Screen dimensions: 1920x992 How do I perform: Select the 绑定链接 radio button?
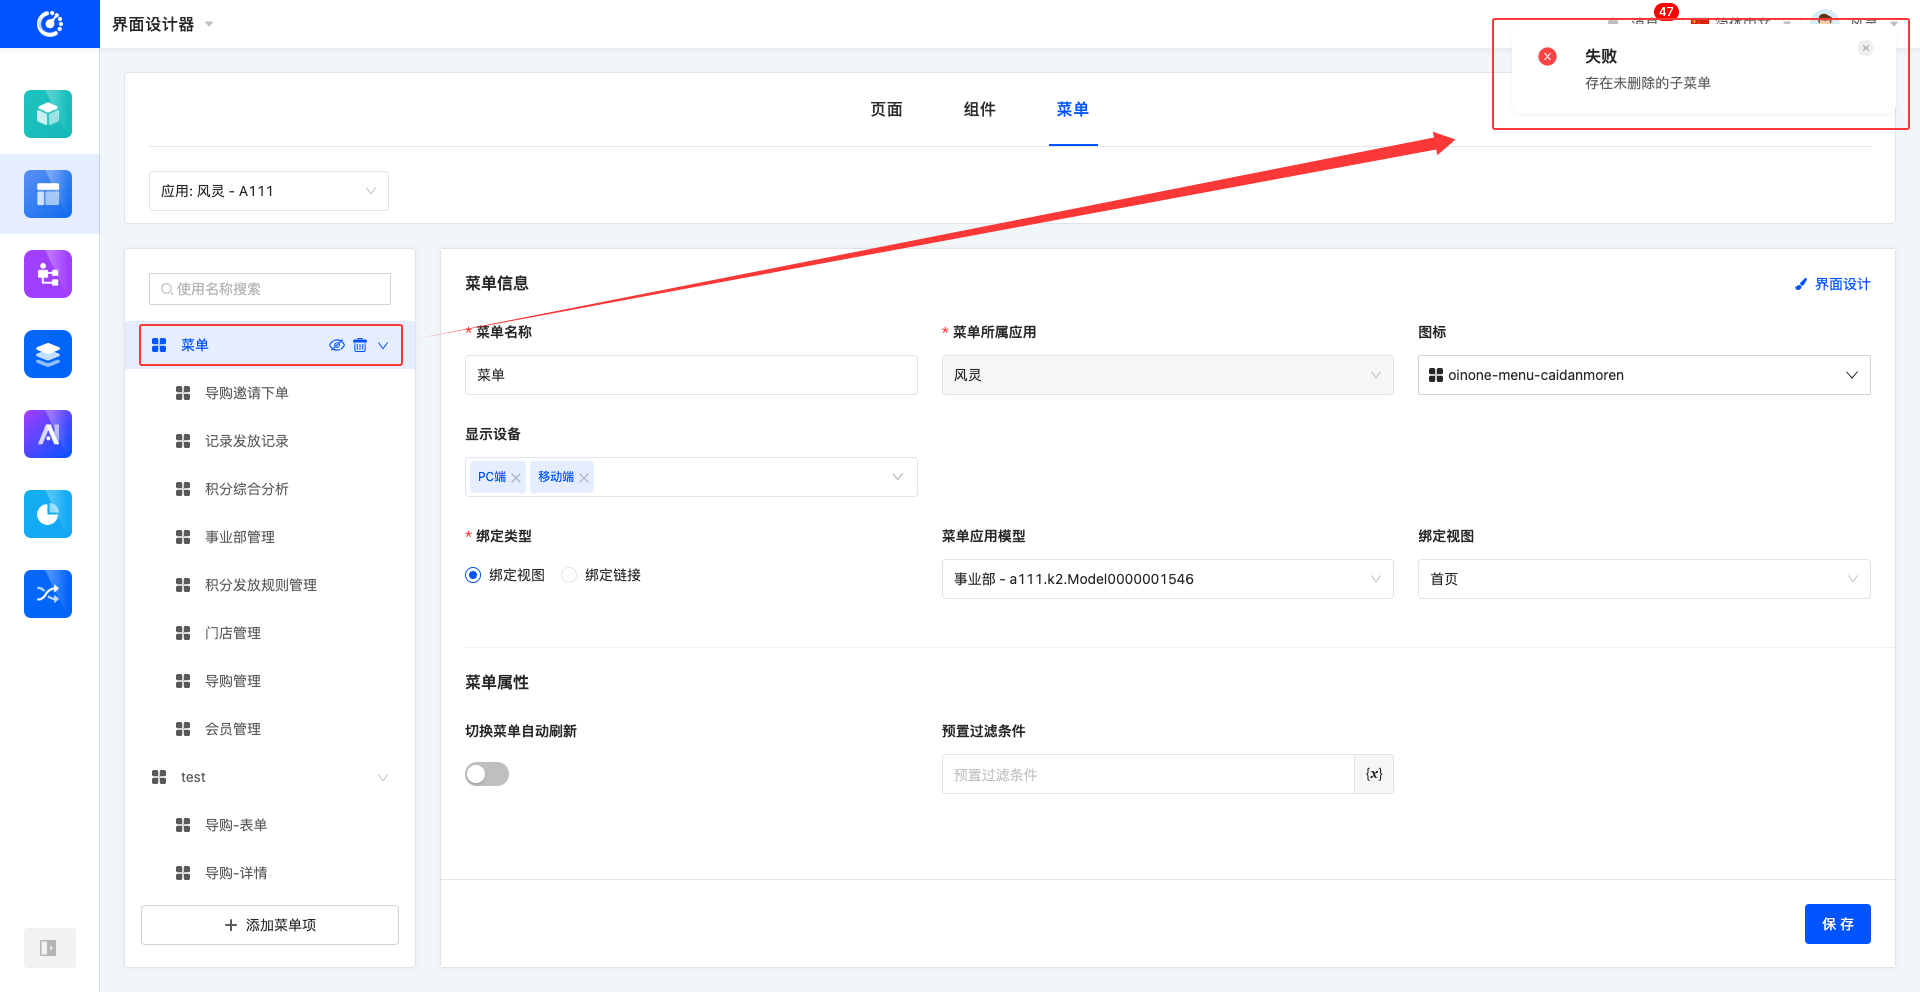[570, 575]
